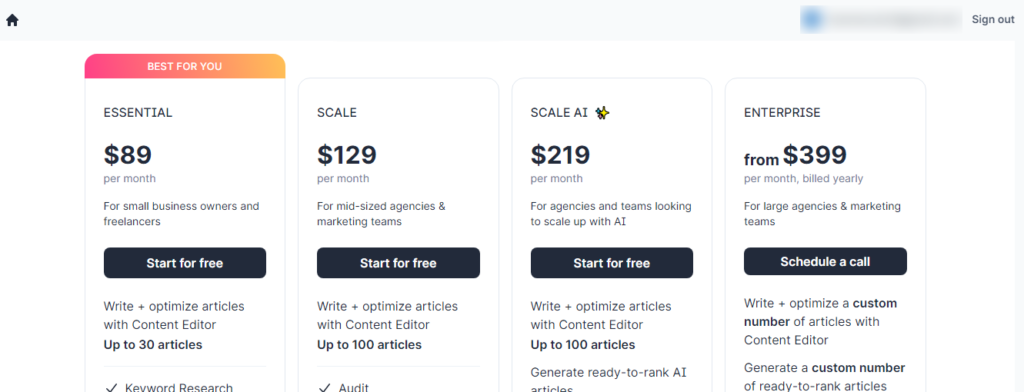The image size is (1024, 392).
Task: Select the Up to 30 articles text
Action: point(153,345)
